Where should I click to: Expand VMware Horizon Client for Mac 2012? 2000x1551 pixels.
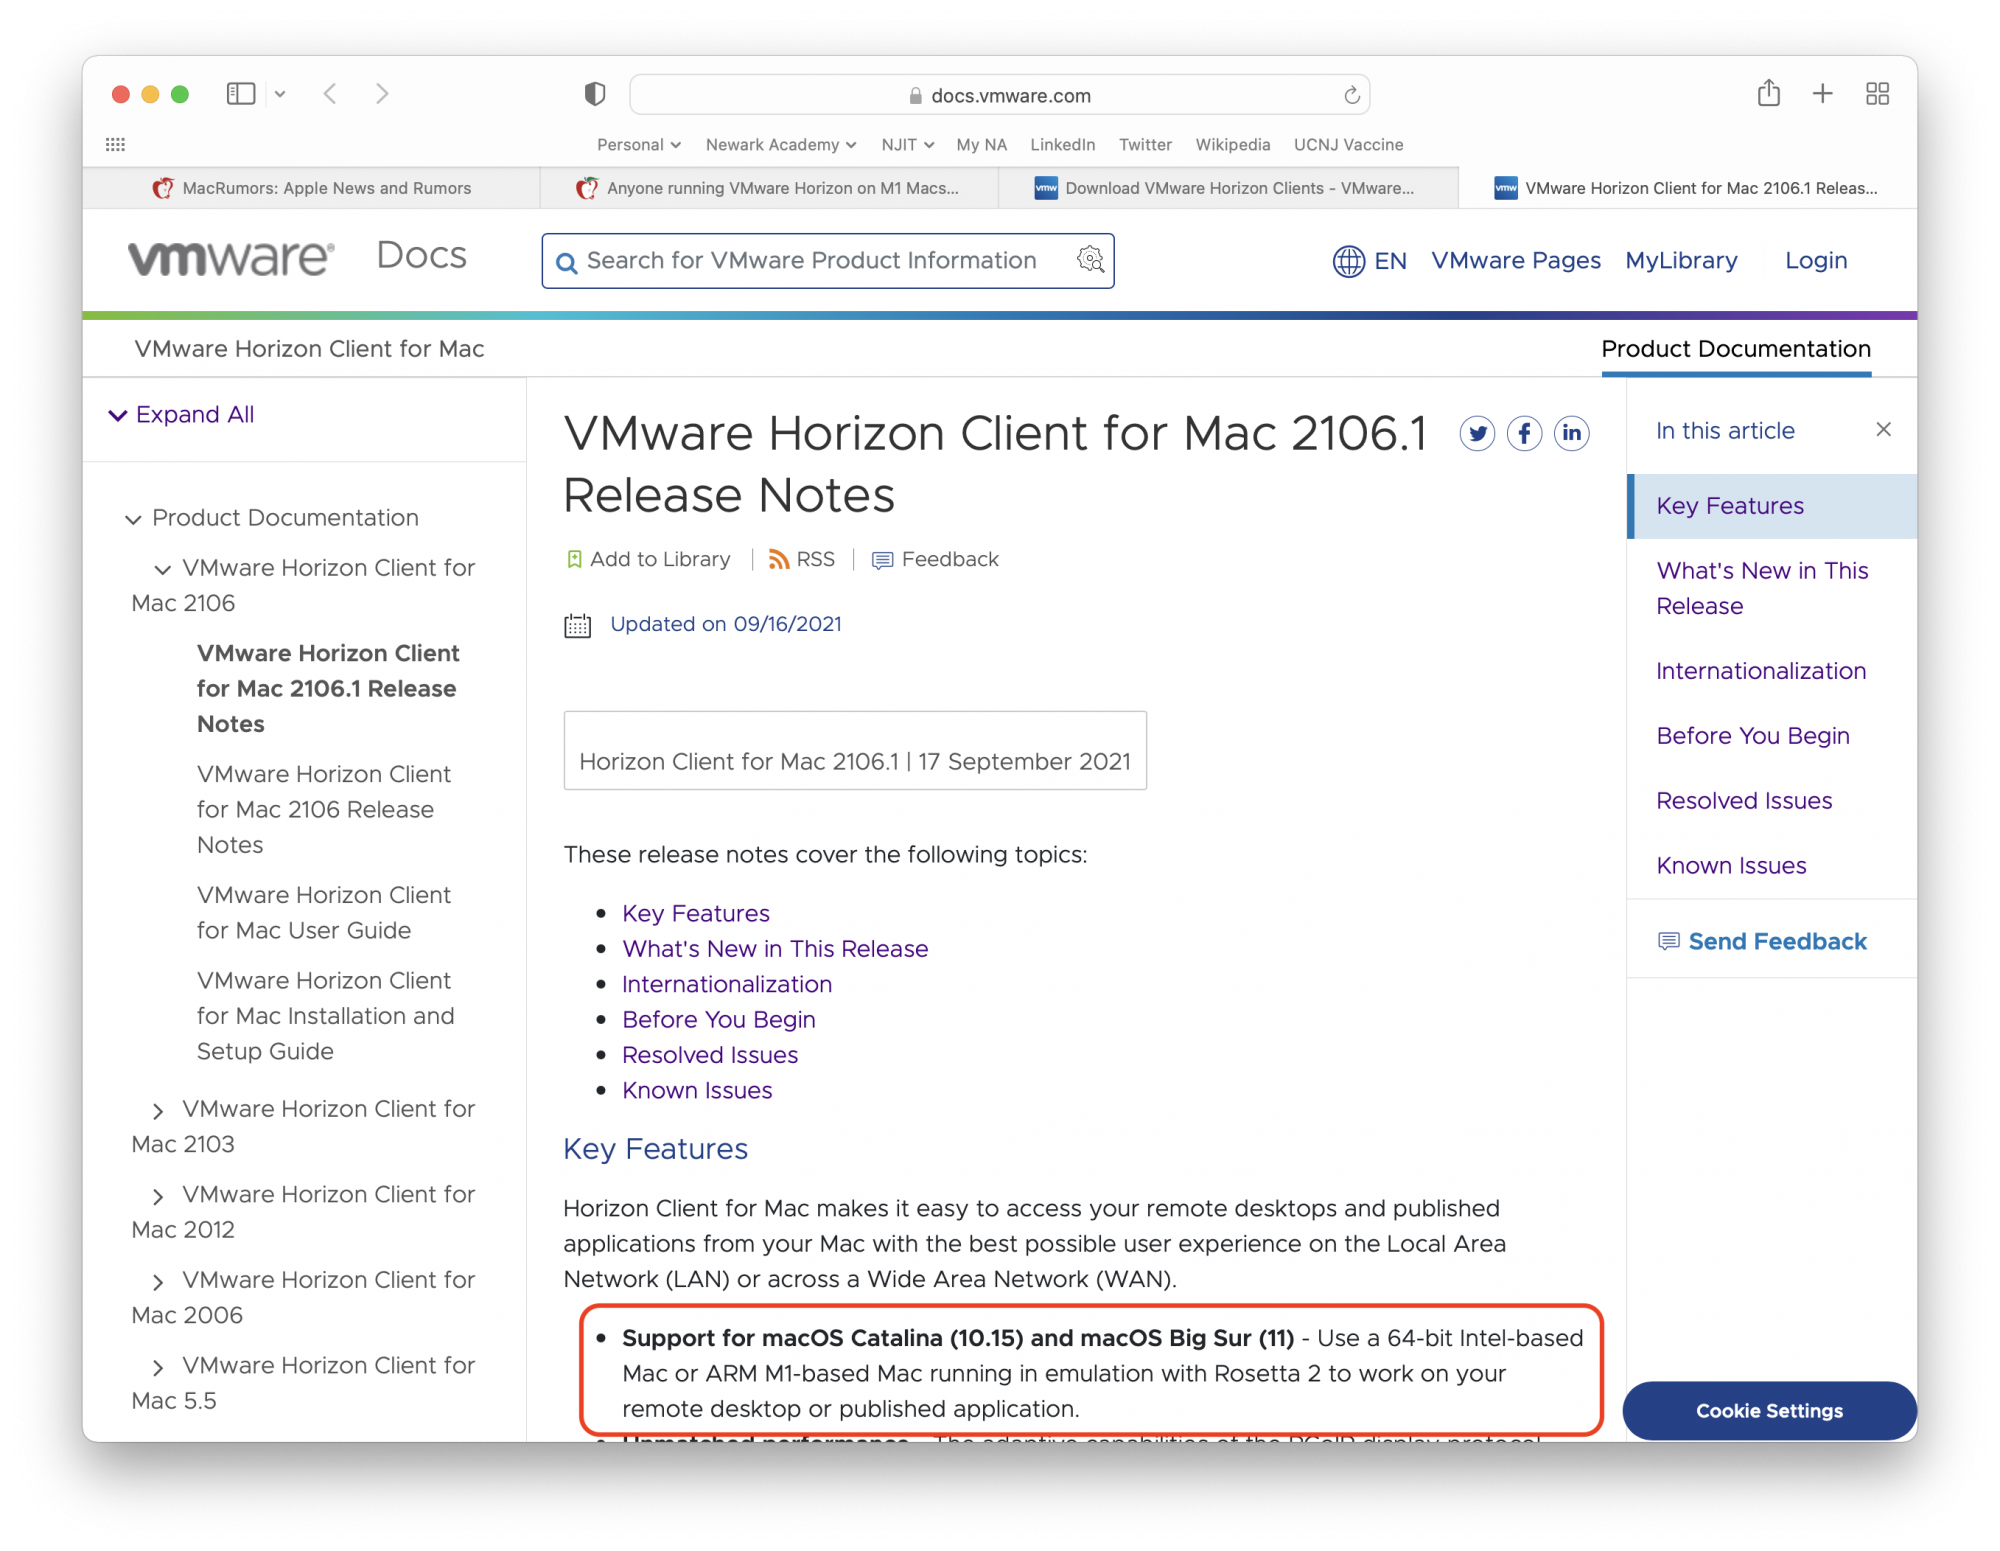157,1196
